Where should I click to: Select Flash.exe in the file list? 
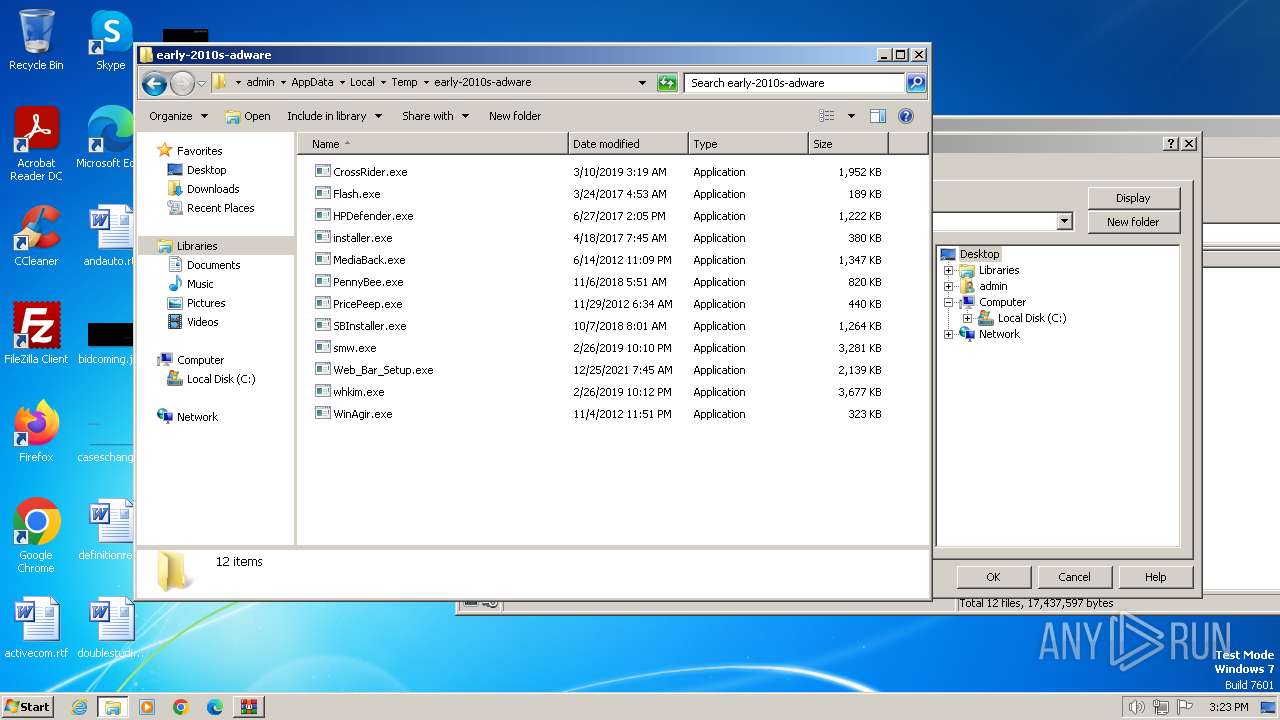tap(356, 194)
